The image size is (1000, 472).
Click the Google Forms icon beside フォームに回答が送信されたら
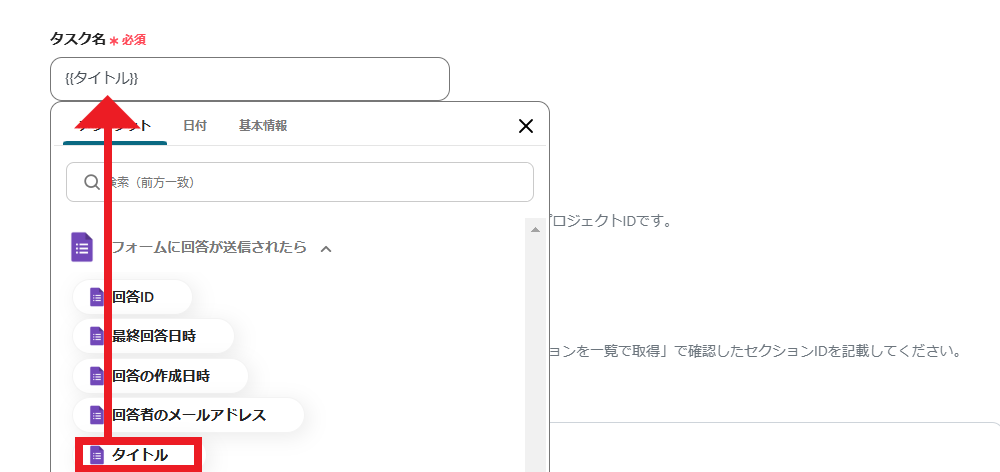tap(81, 247)
